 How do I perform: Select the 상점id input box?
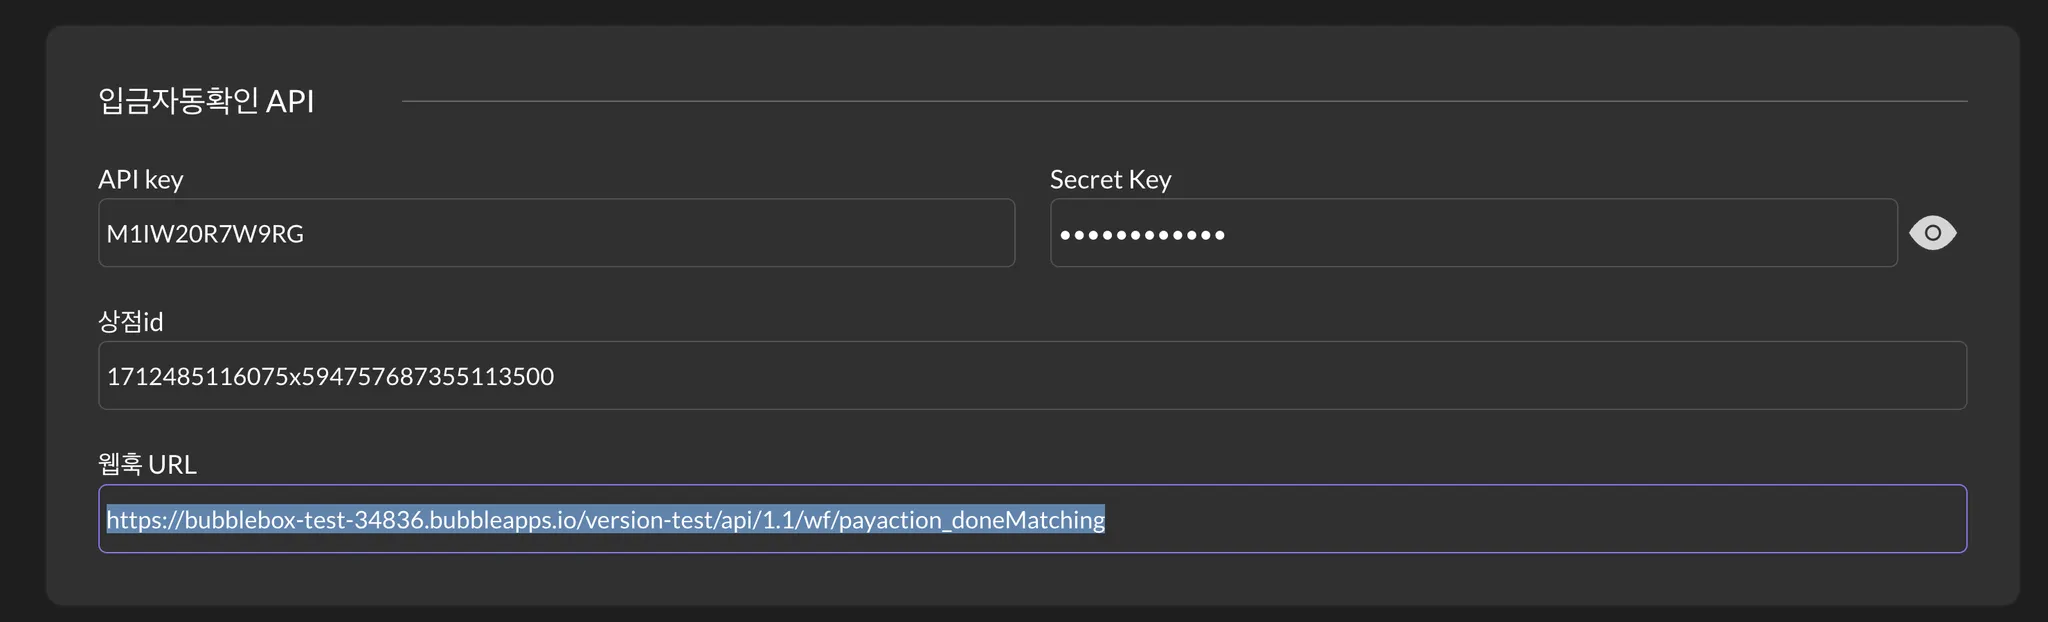[x=1032, y=376]
